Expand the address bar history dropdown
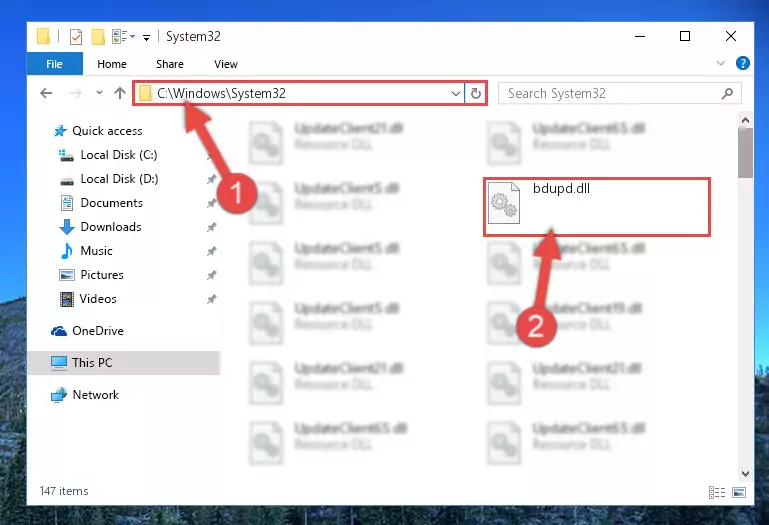The height and width of the screenshot is (525, 769). tap(456, 93)
